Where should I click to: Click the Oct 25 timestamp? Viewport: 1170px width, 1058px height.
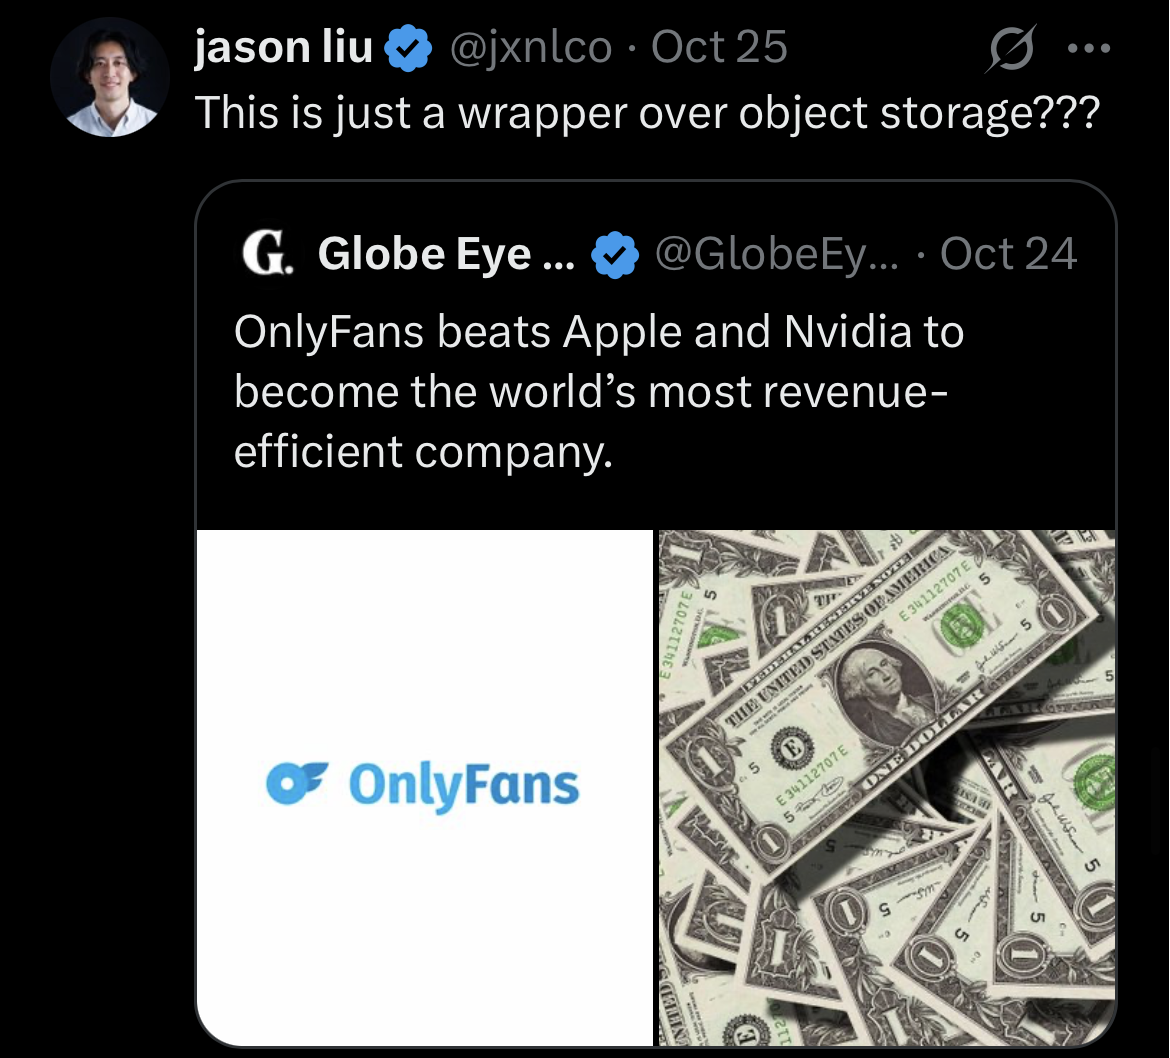[x=719, y=48]
